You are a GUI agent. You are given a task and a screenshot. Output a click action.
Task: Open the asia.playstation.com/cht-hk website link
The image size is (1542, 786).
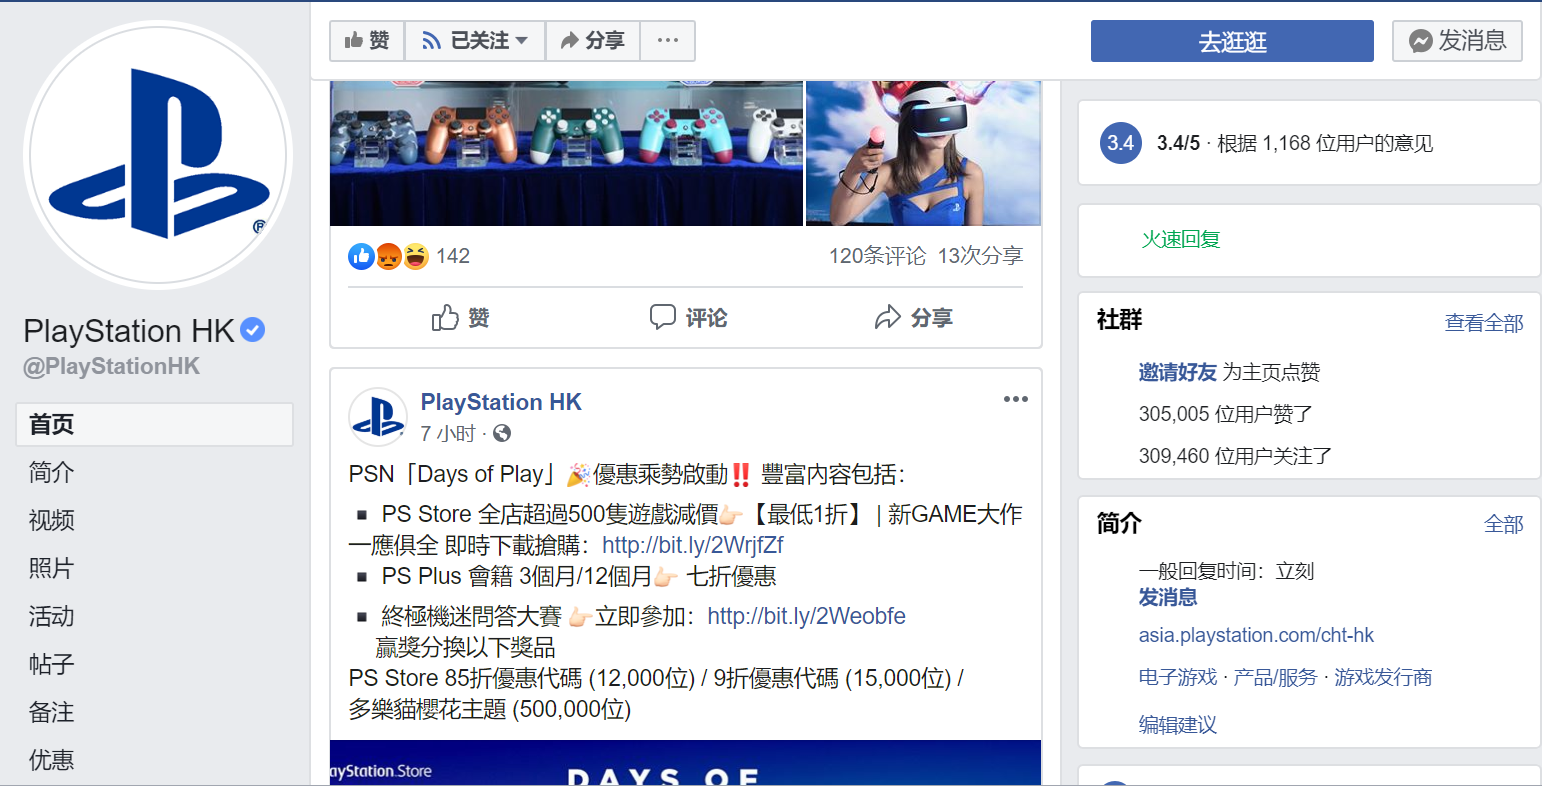tap(1256, 635)
